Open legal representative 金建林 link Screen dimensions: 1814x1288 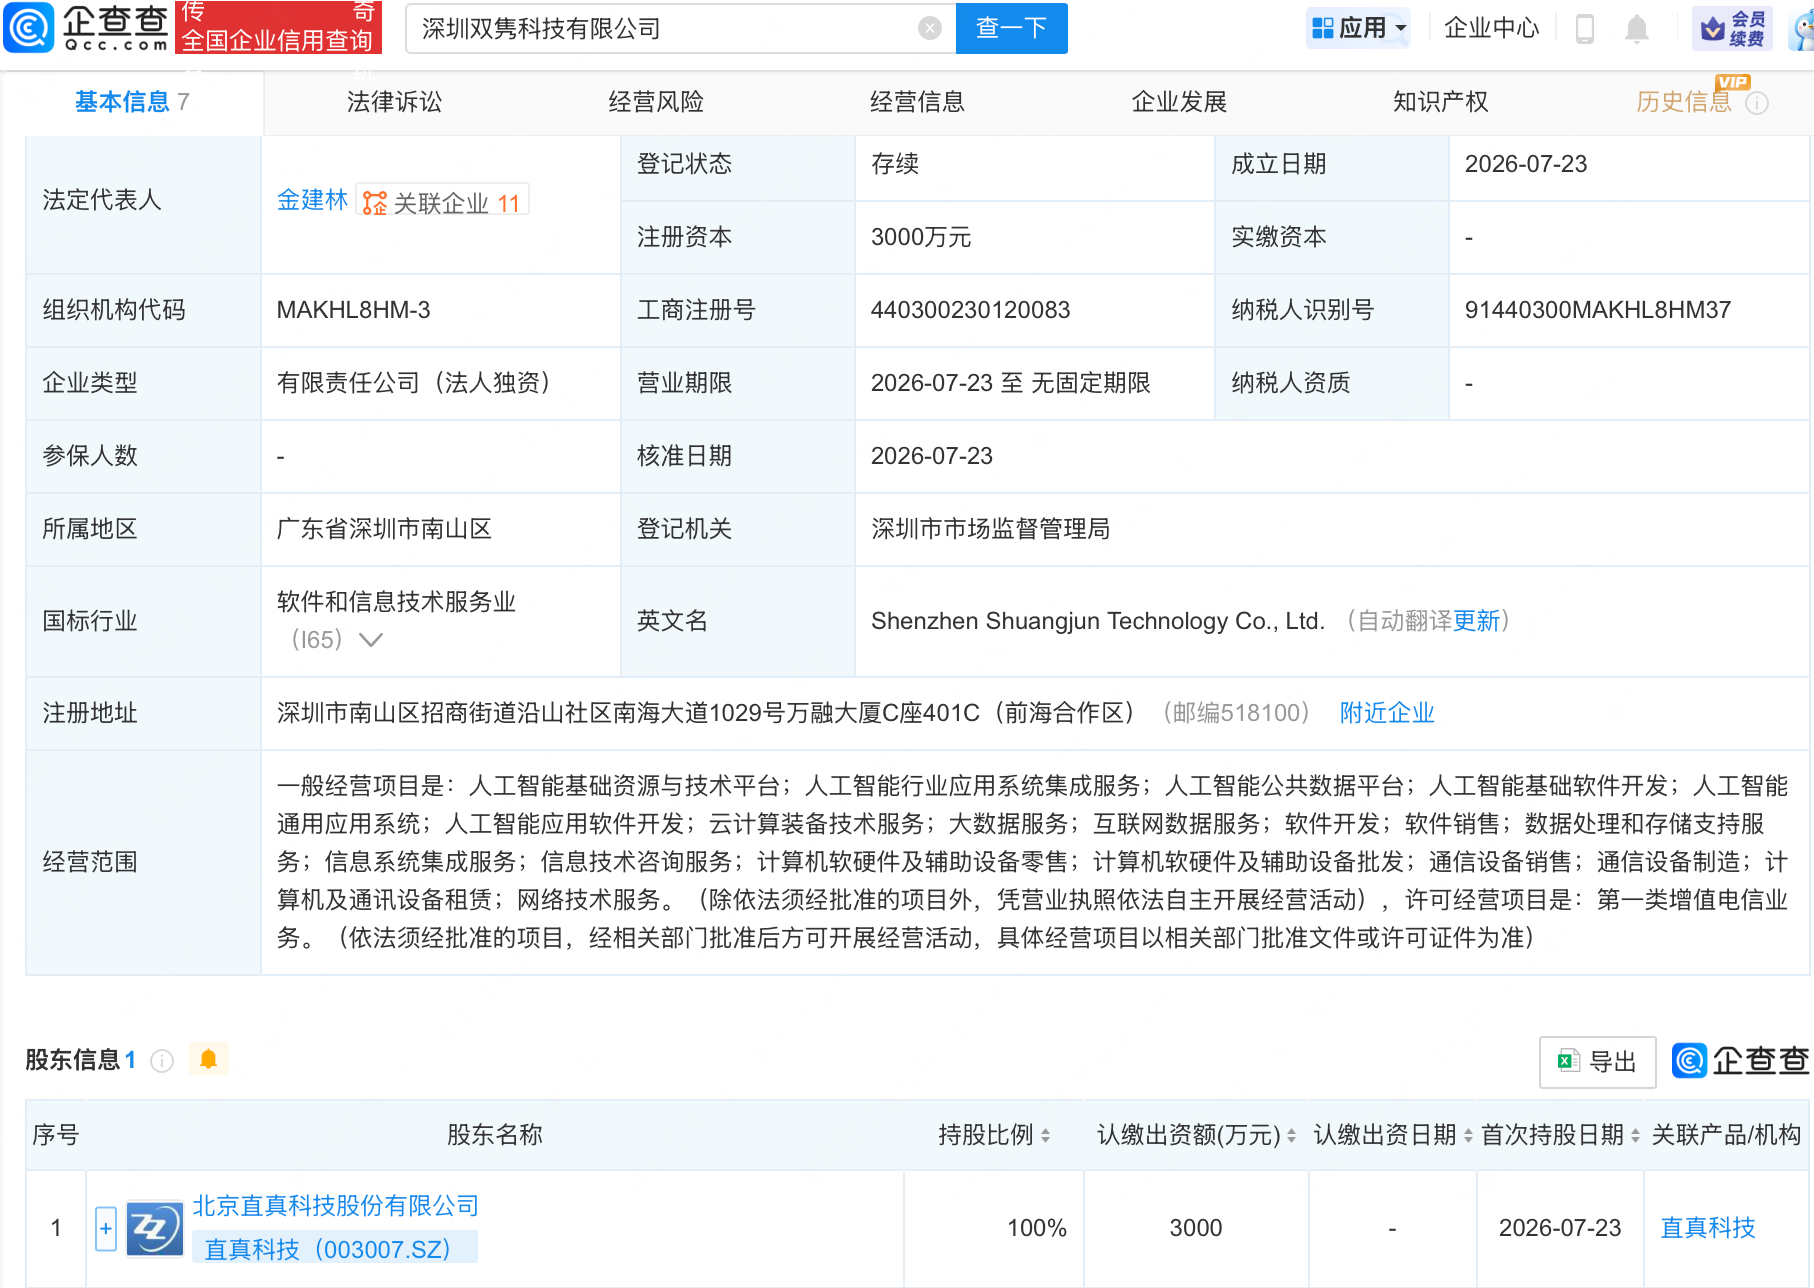point(312,200)
